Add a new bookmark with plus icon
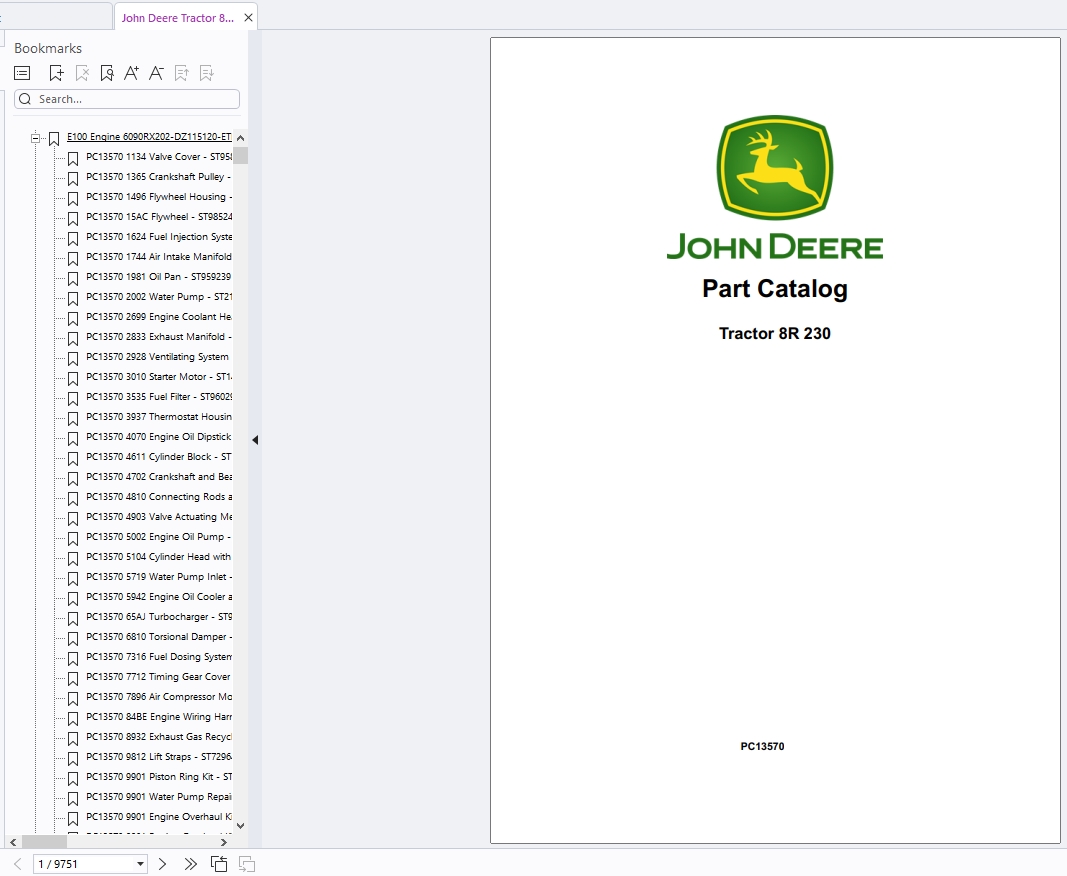 pyautogui.click(x=56, y=73)
